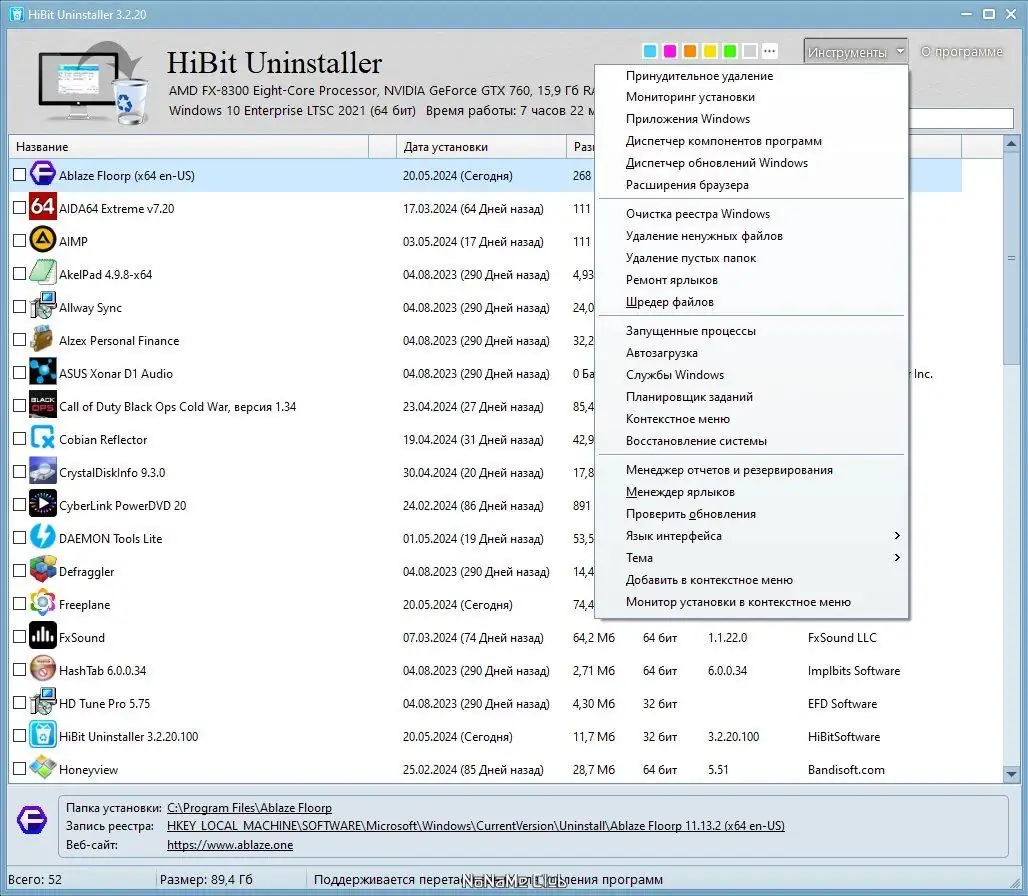Screen dimensions: 1028x896
Task: Open the Инструменты dropdown button
Action: point(856,51)
